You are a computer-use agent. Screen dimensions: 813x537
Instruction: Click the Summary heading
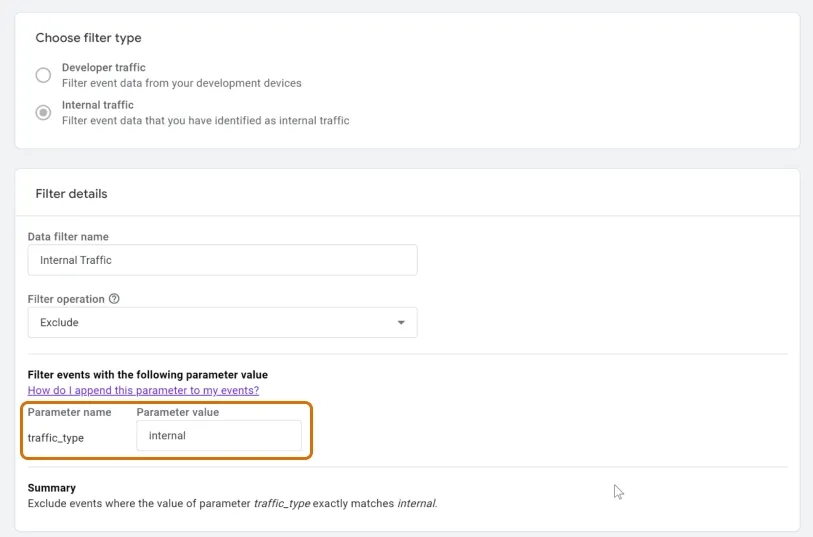coord(51,488)
